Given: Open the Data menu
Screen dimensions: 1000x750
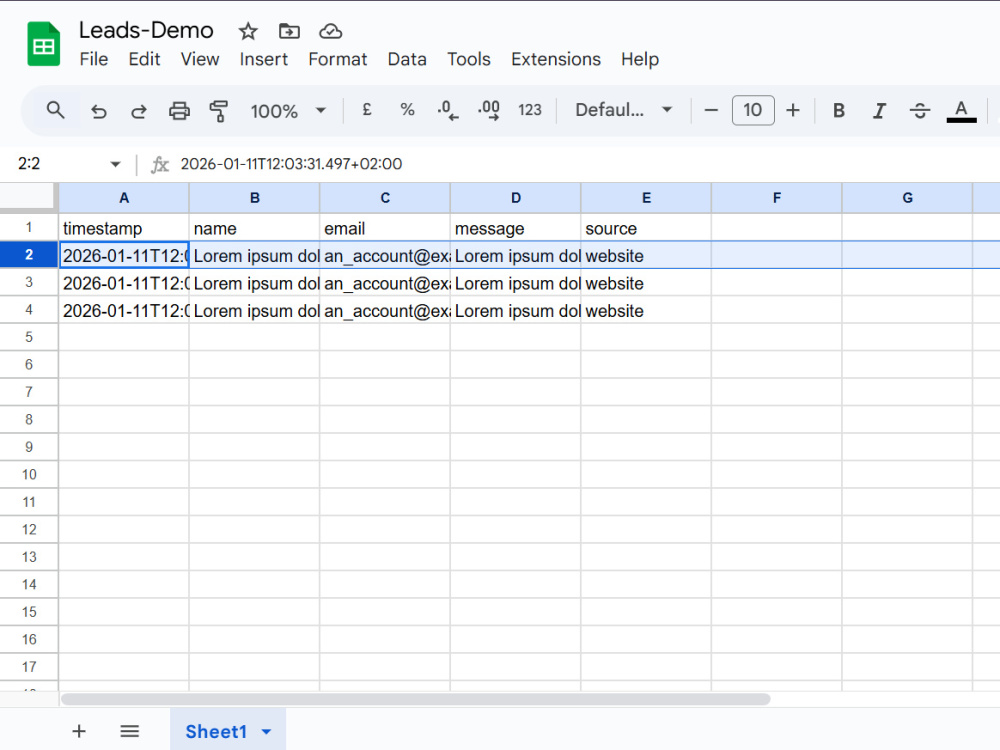Looking at the screenshot, I should pos(407,59).
